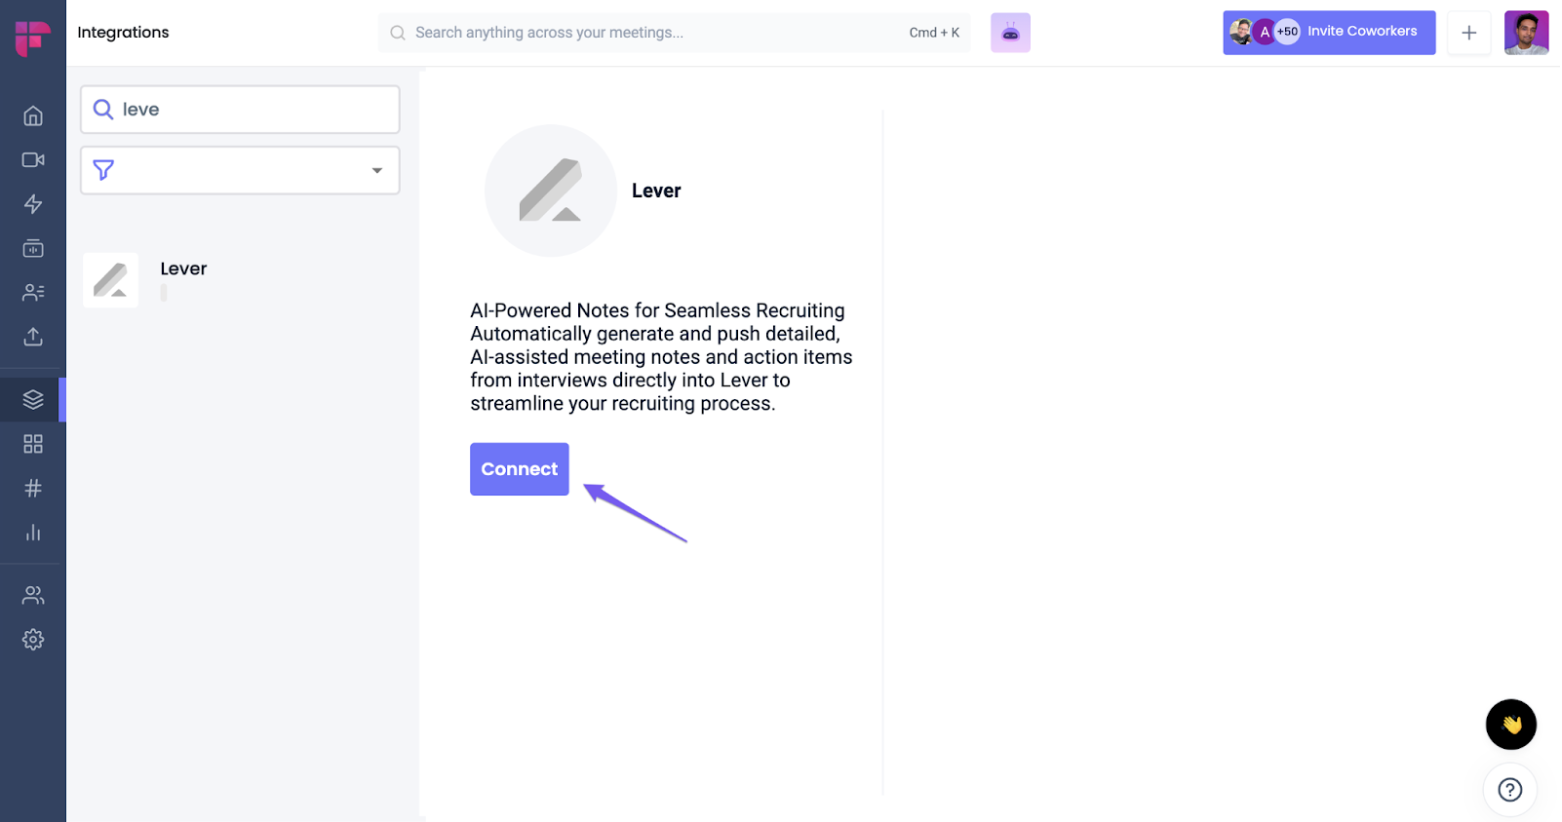Screen dimensions: 1562x822
Task: Click the Connect button for Lever
Action: [519, 469]
